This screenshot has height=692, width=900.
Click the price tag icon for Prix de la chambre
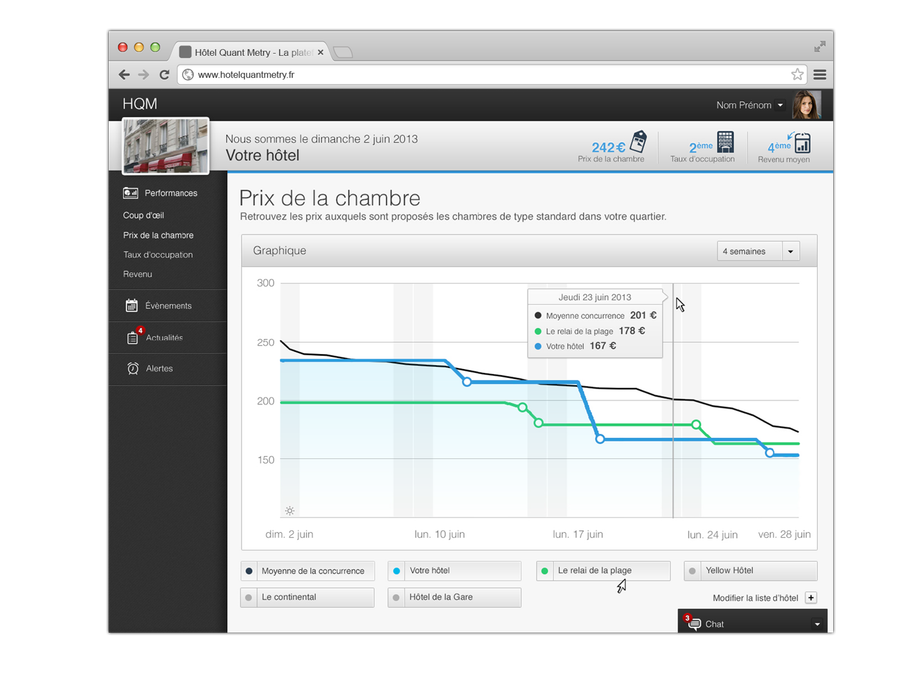coord(638,142)
